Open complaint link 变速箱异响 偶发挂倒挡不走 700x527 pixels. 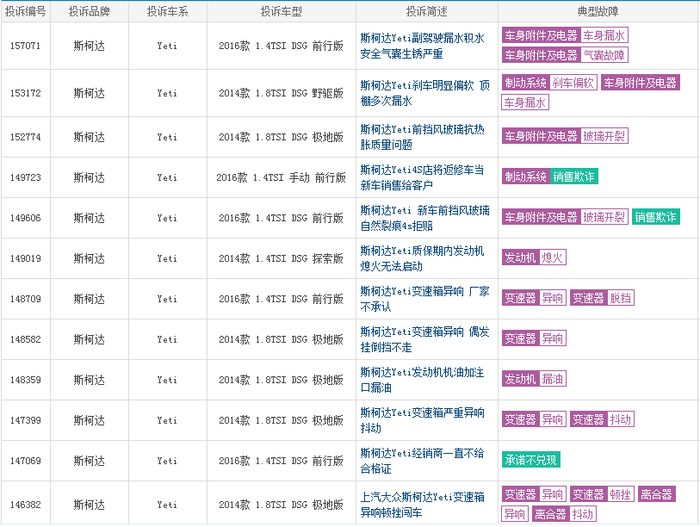coord(425,339)
